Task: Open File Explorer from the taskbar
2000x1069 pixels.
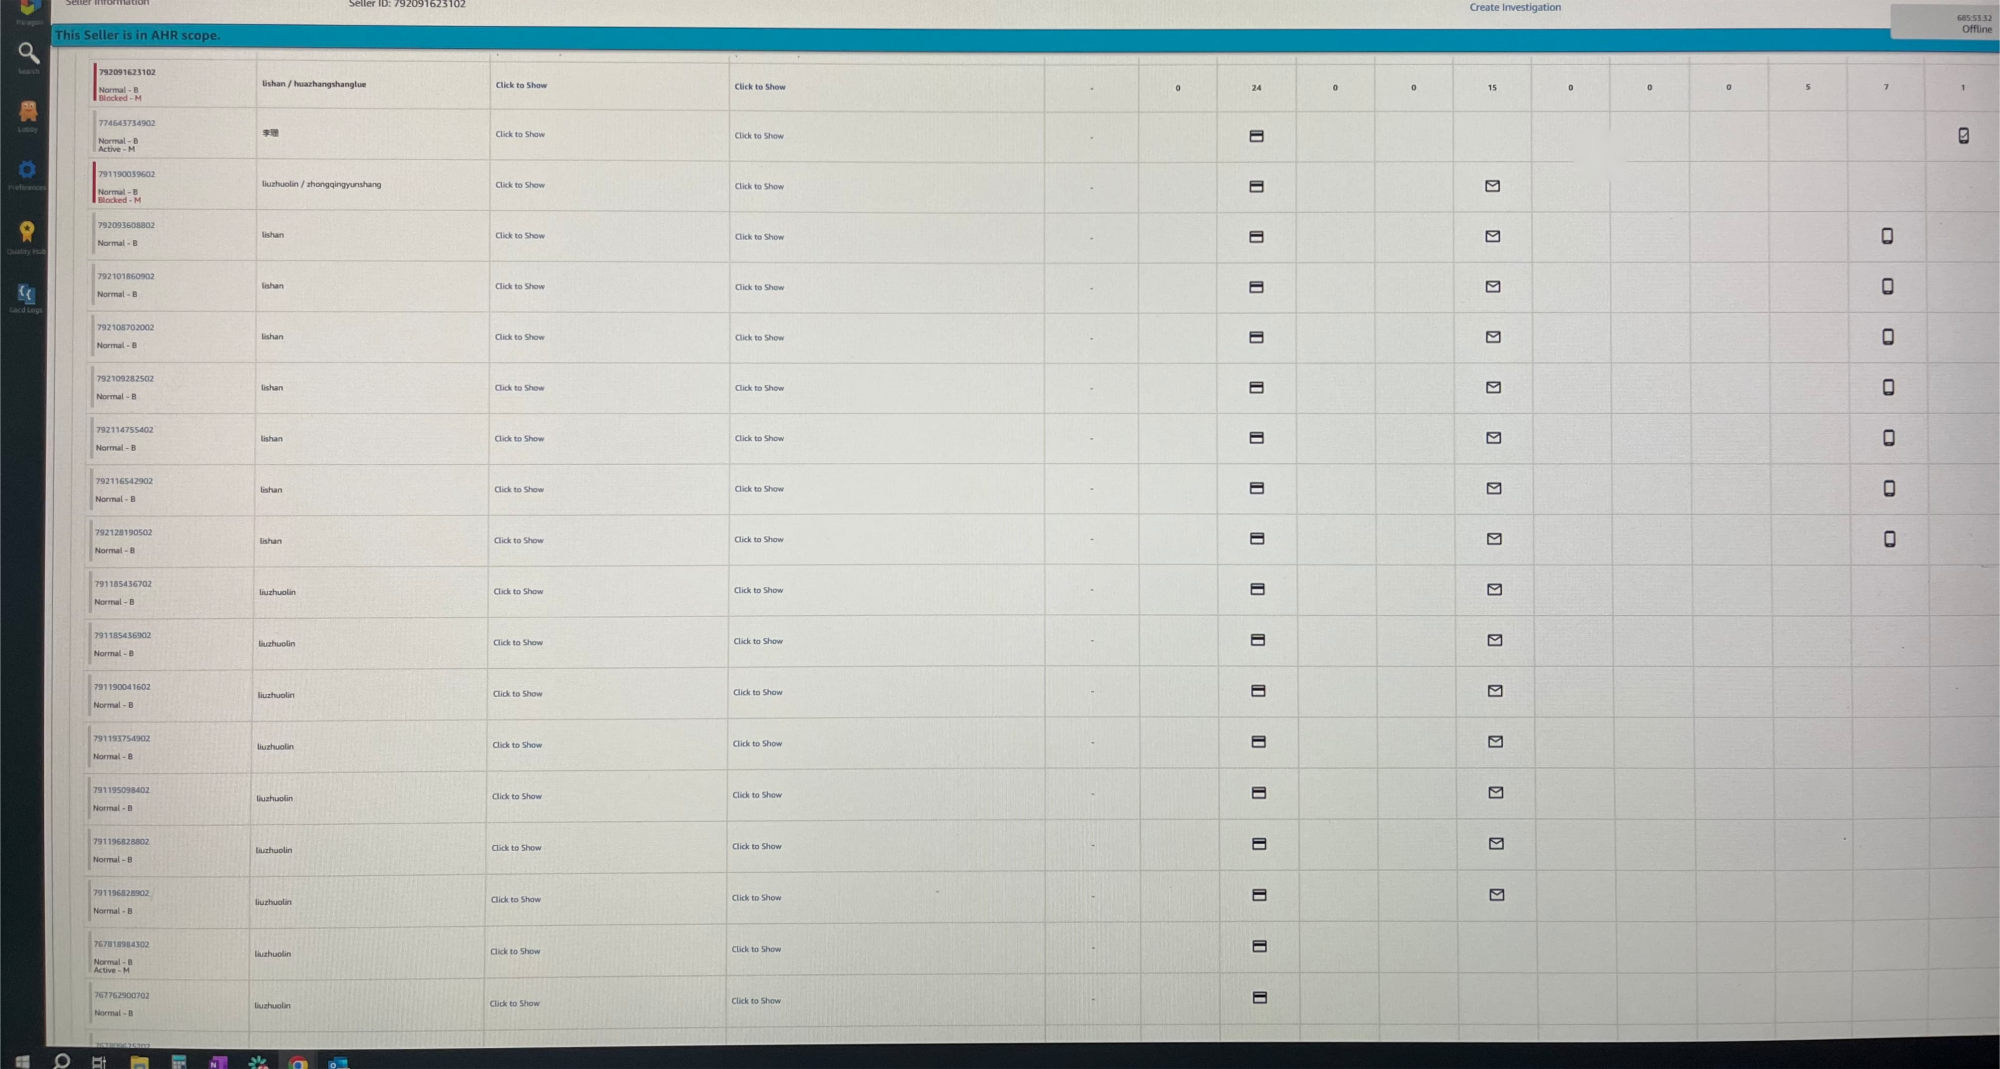Action: click(139, 1062)
